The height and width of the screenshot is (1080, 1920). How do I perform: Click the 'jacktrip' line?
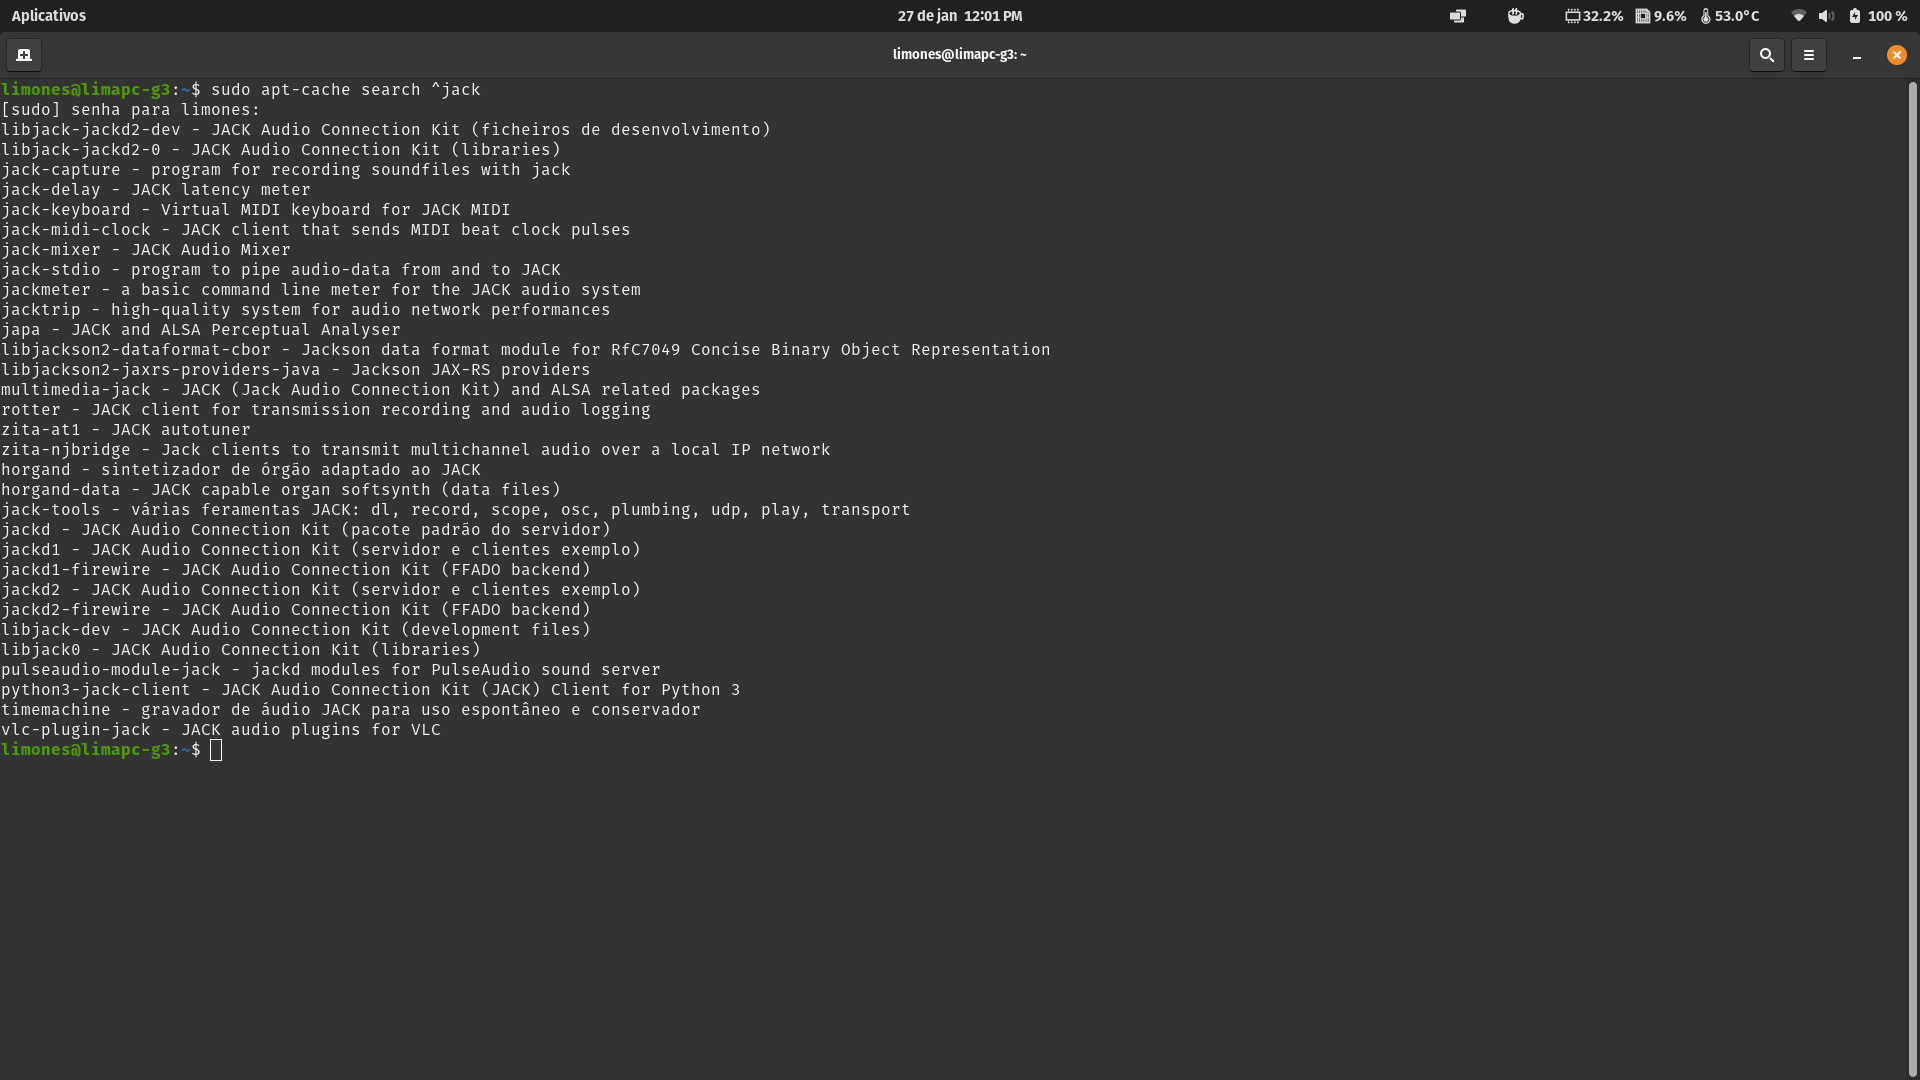306,310
